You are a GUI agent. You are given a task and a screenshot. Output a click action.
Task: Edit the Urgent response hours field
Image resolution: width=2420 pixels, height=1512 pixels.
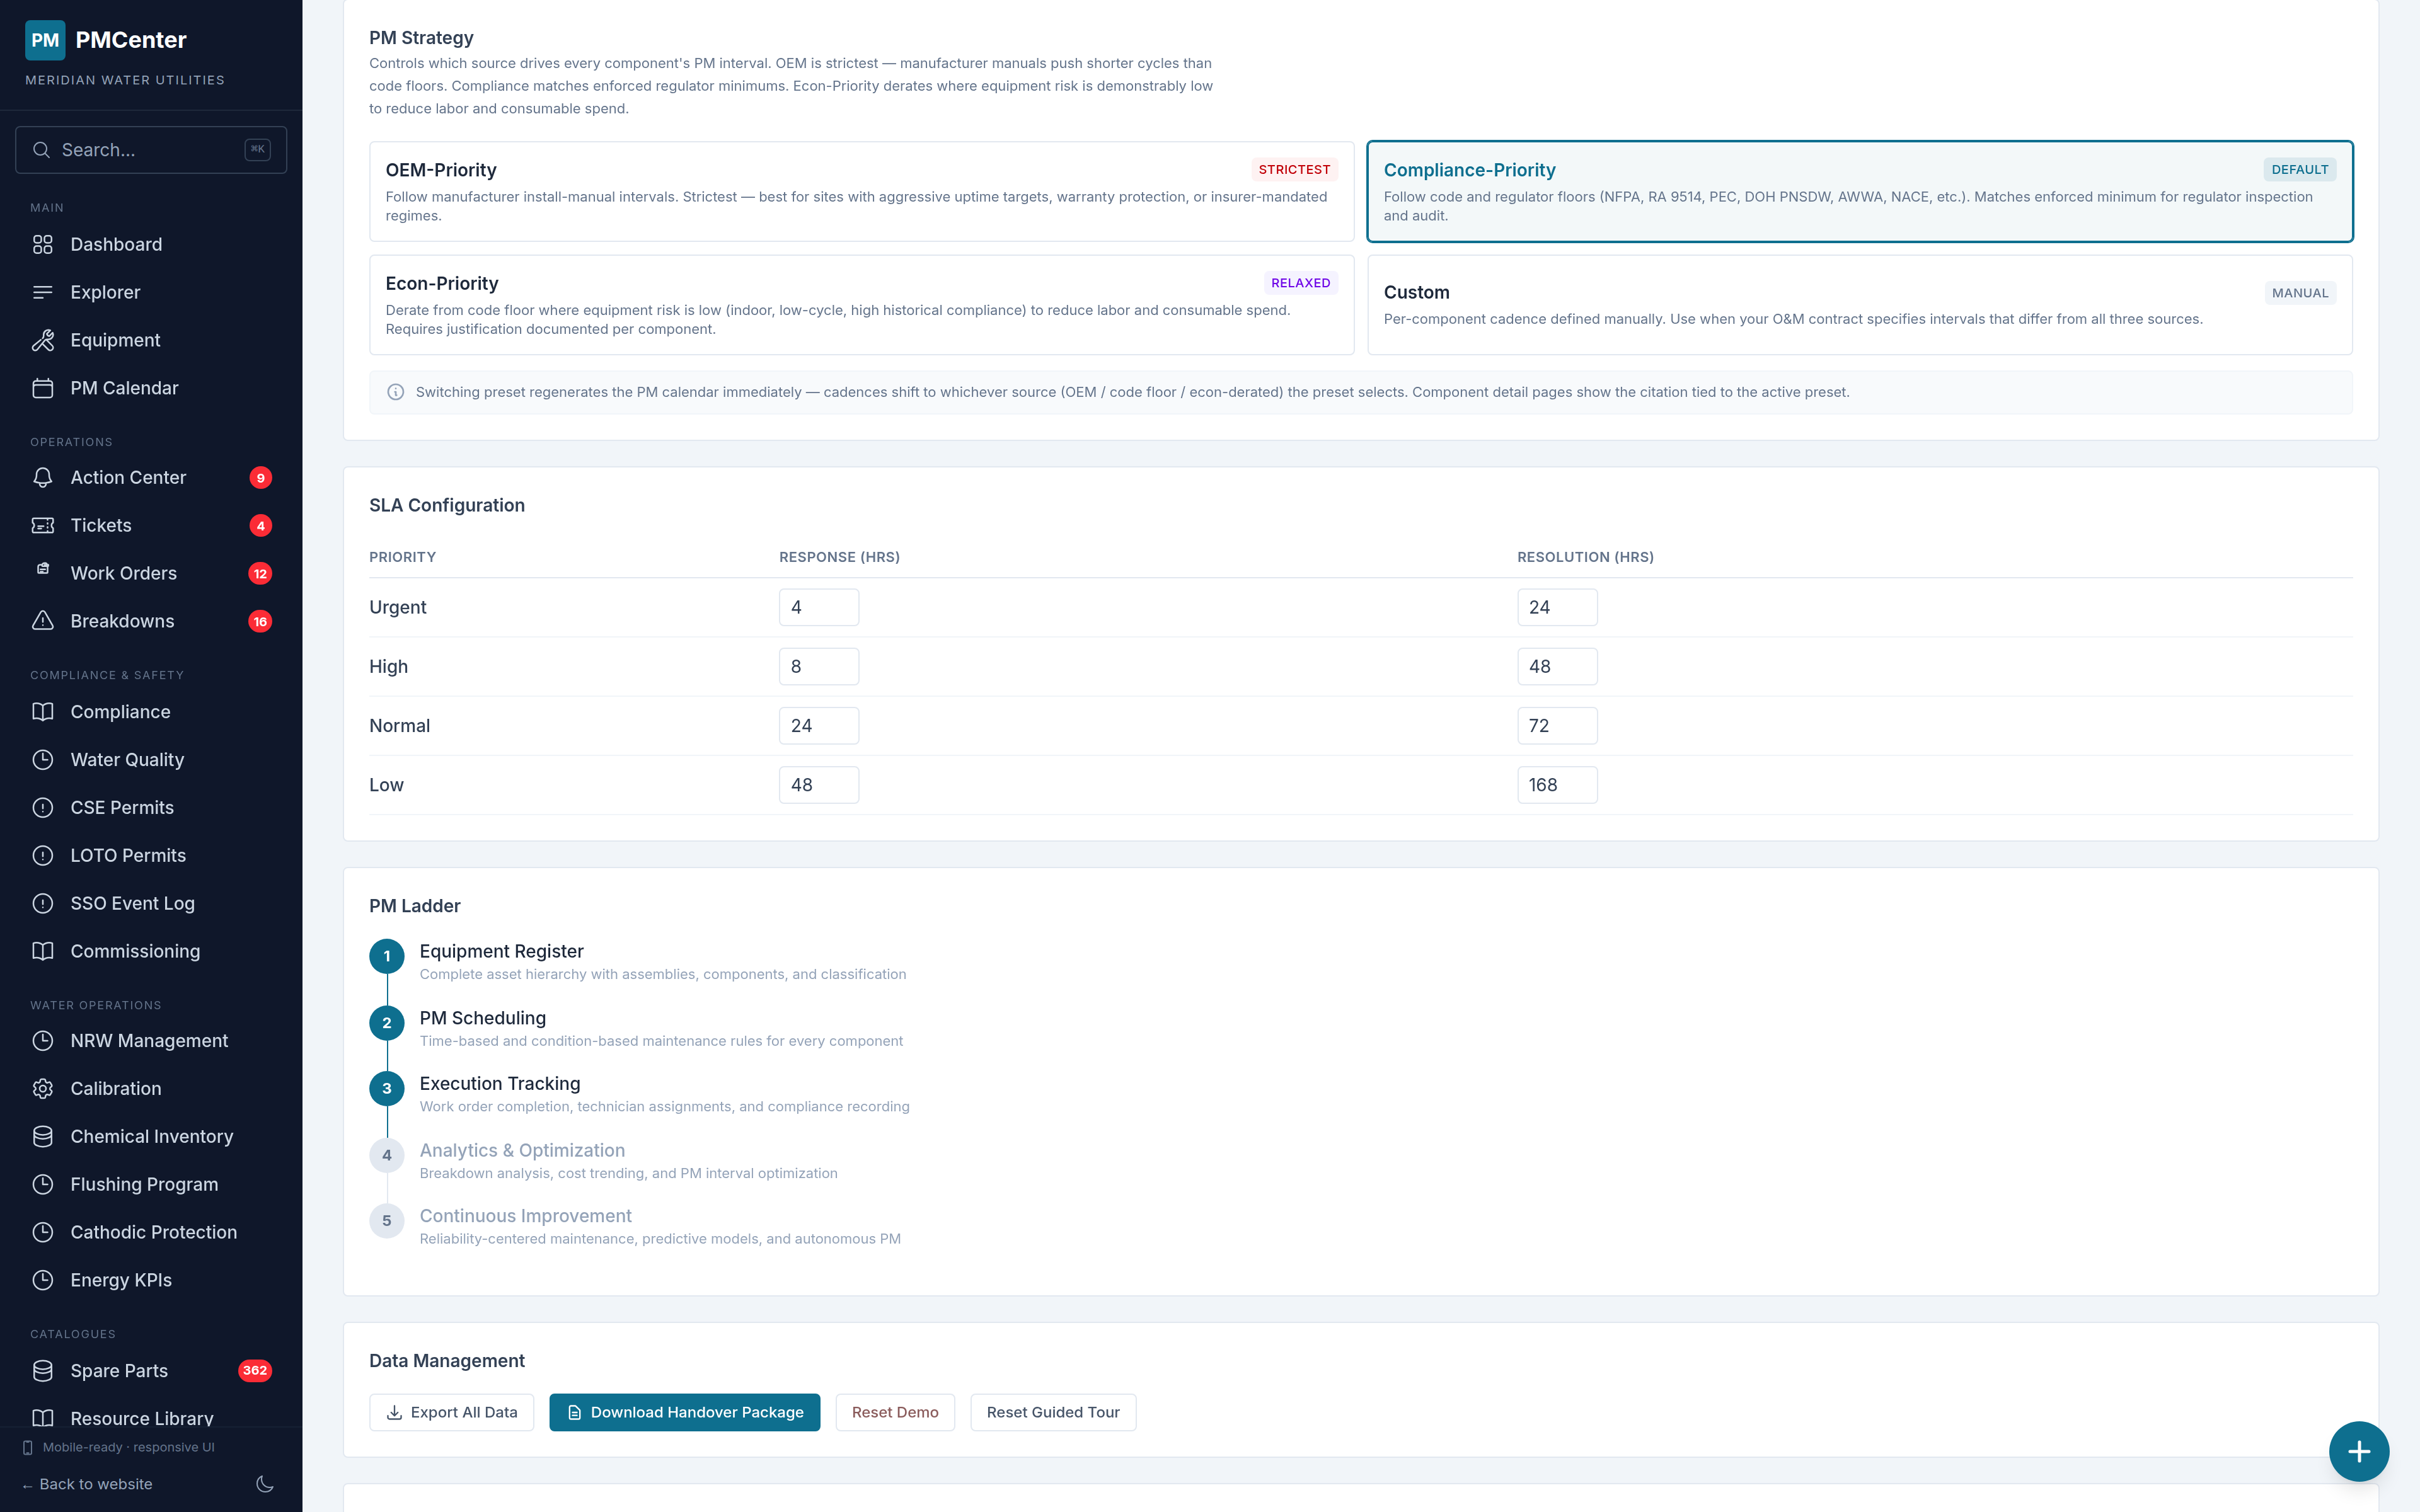[x=818, y=607]
